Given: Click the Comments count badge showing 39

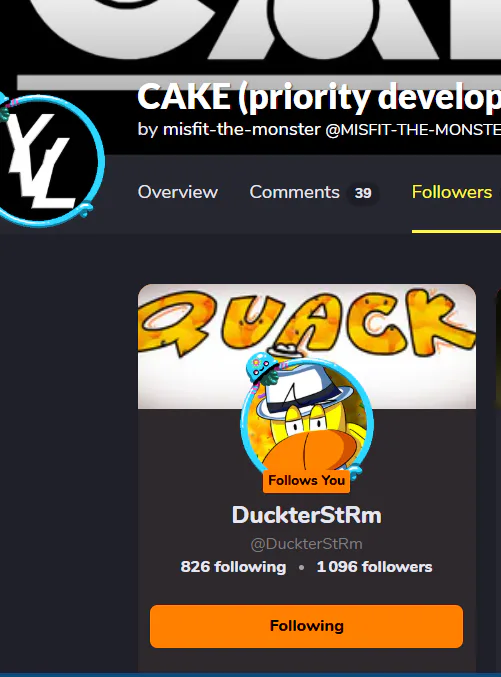Looking at the screenshot, I should point(363,193).
